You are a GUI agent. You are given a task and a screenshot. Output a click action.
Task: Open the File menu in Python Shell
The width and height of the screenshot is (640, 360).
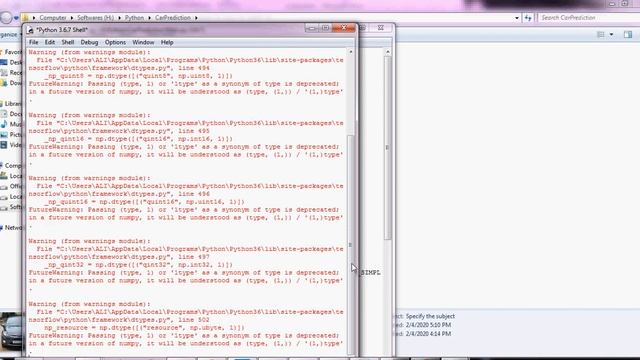[33, 42]
